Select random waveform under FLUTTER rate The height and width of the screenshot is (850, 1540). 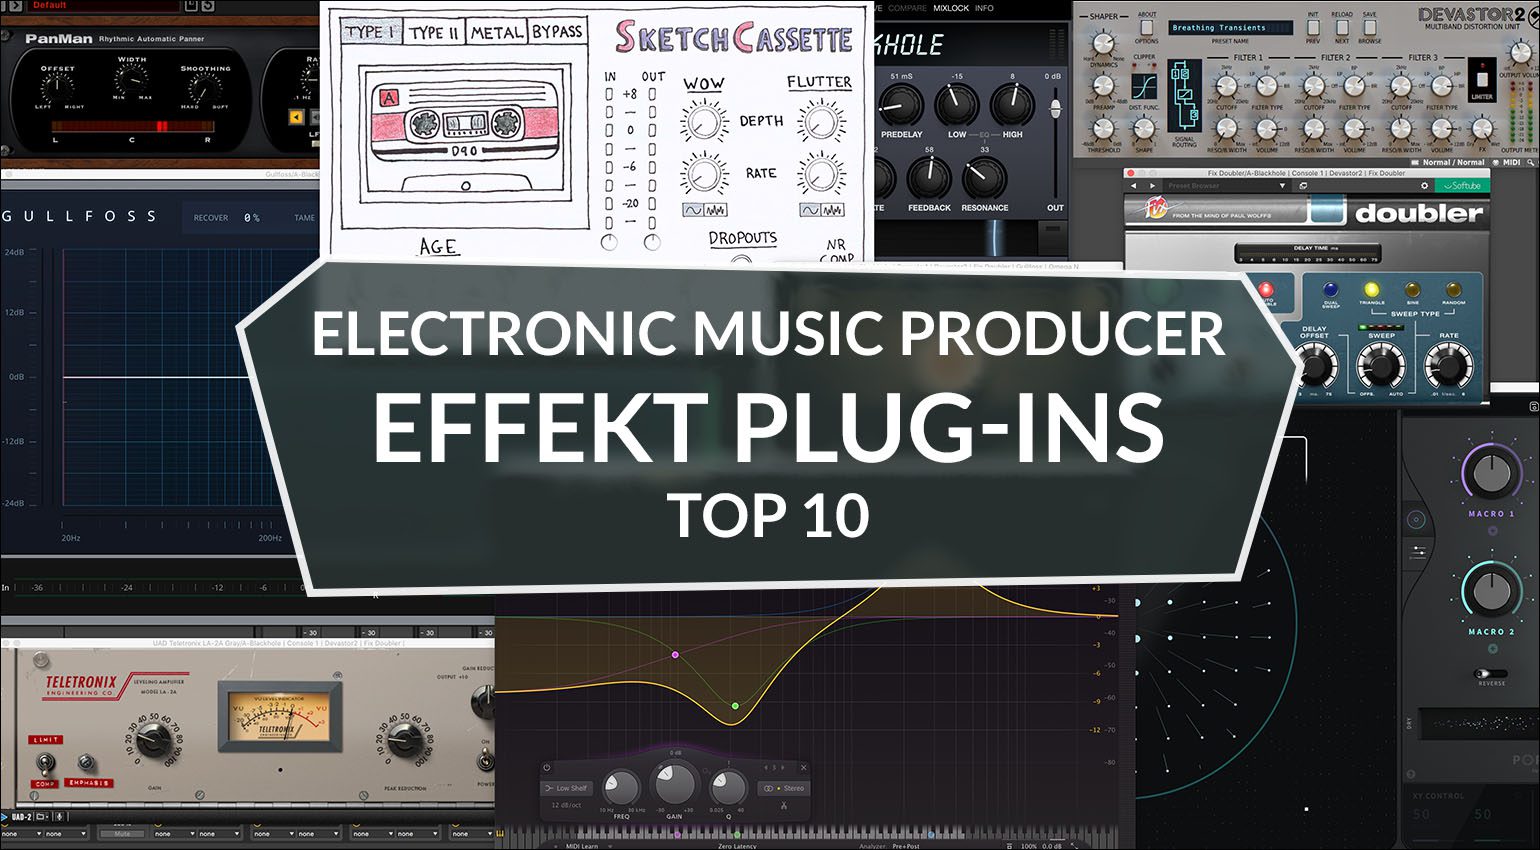click(834, 210)
